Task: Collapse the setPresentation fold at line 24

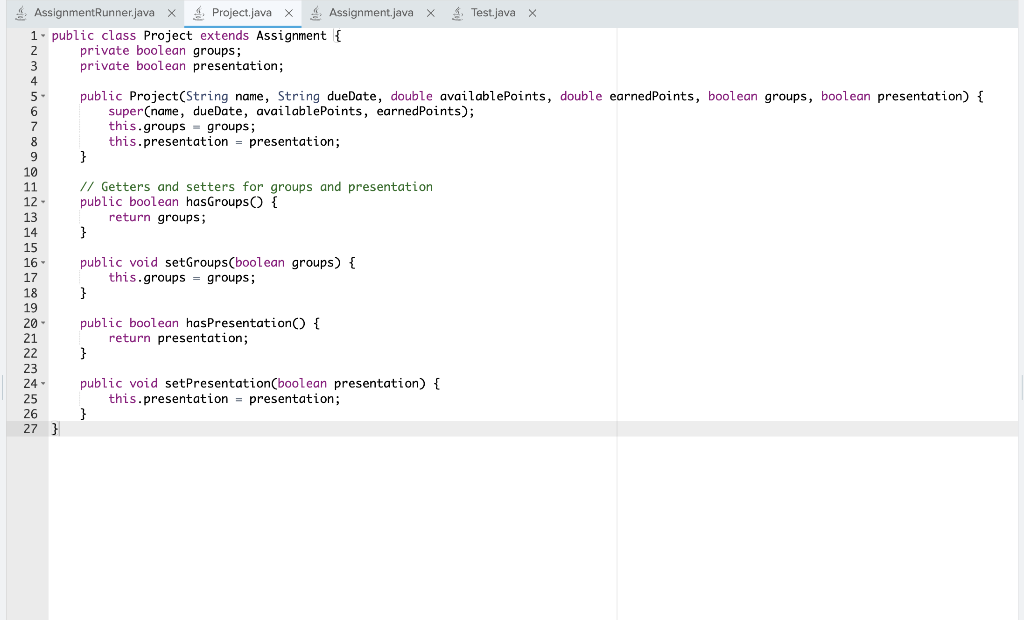Action: pos(43,383)
